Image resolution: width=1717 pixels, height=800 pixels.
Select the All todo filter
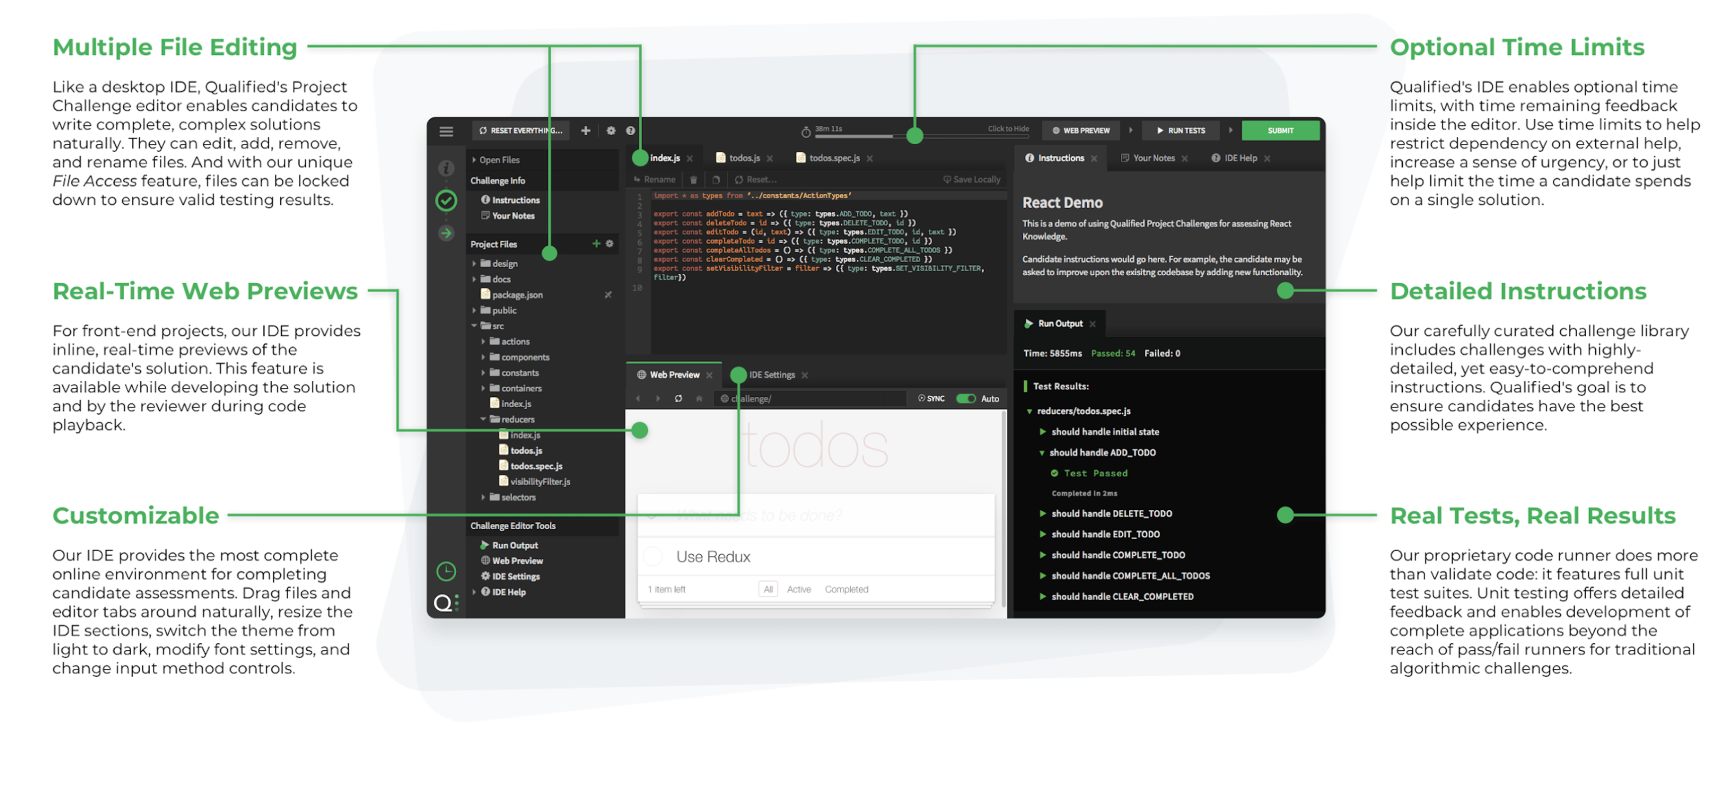(x=768, y=590)
